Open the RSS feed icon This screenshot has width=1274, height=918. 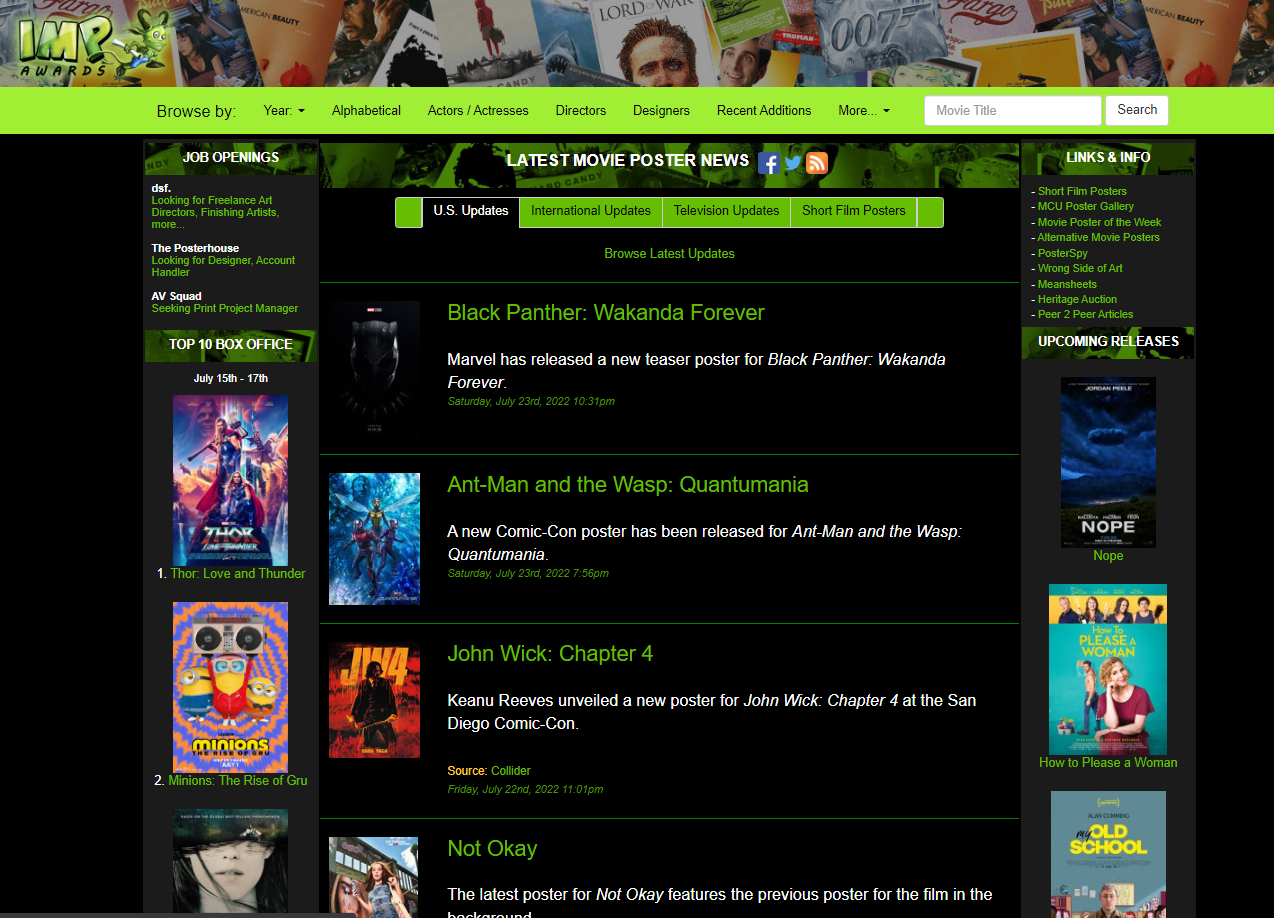point(817,163)
